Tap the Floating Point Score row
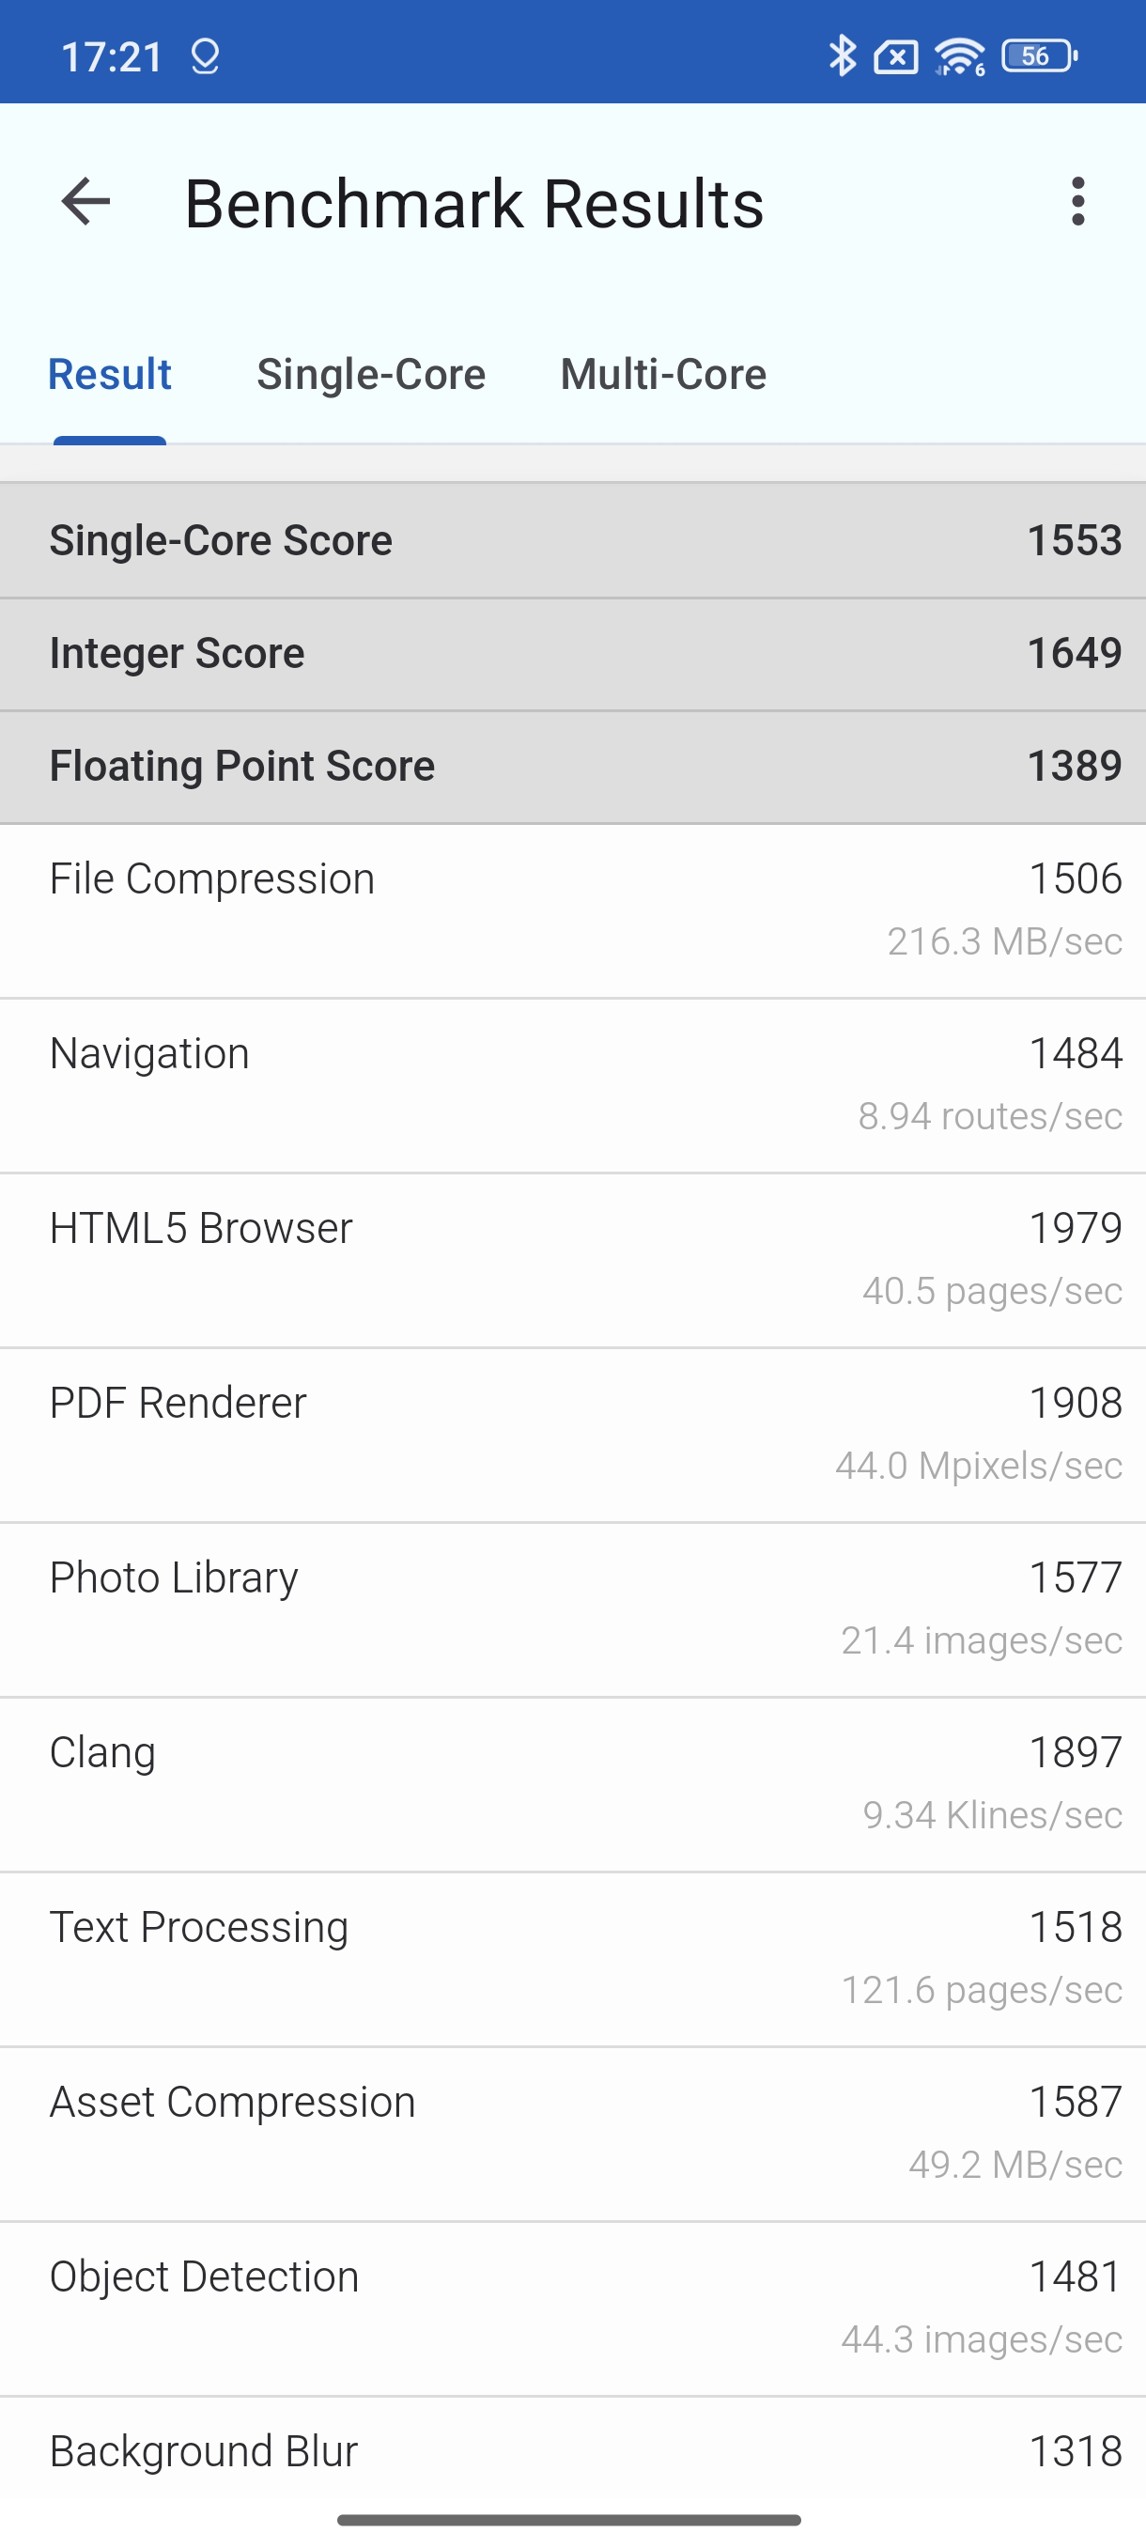 pyautogui.click(x=573, y=766)
